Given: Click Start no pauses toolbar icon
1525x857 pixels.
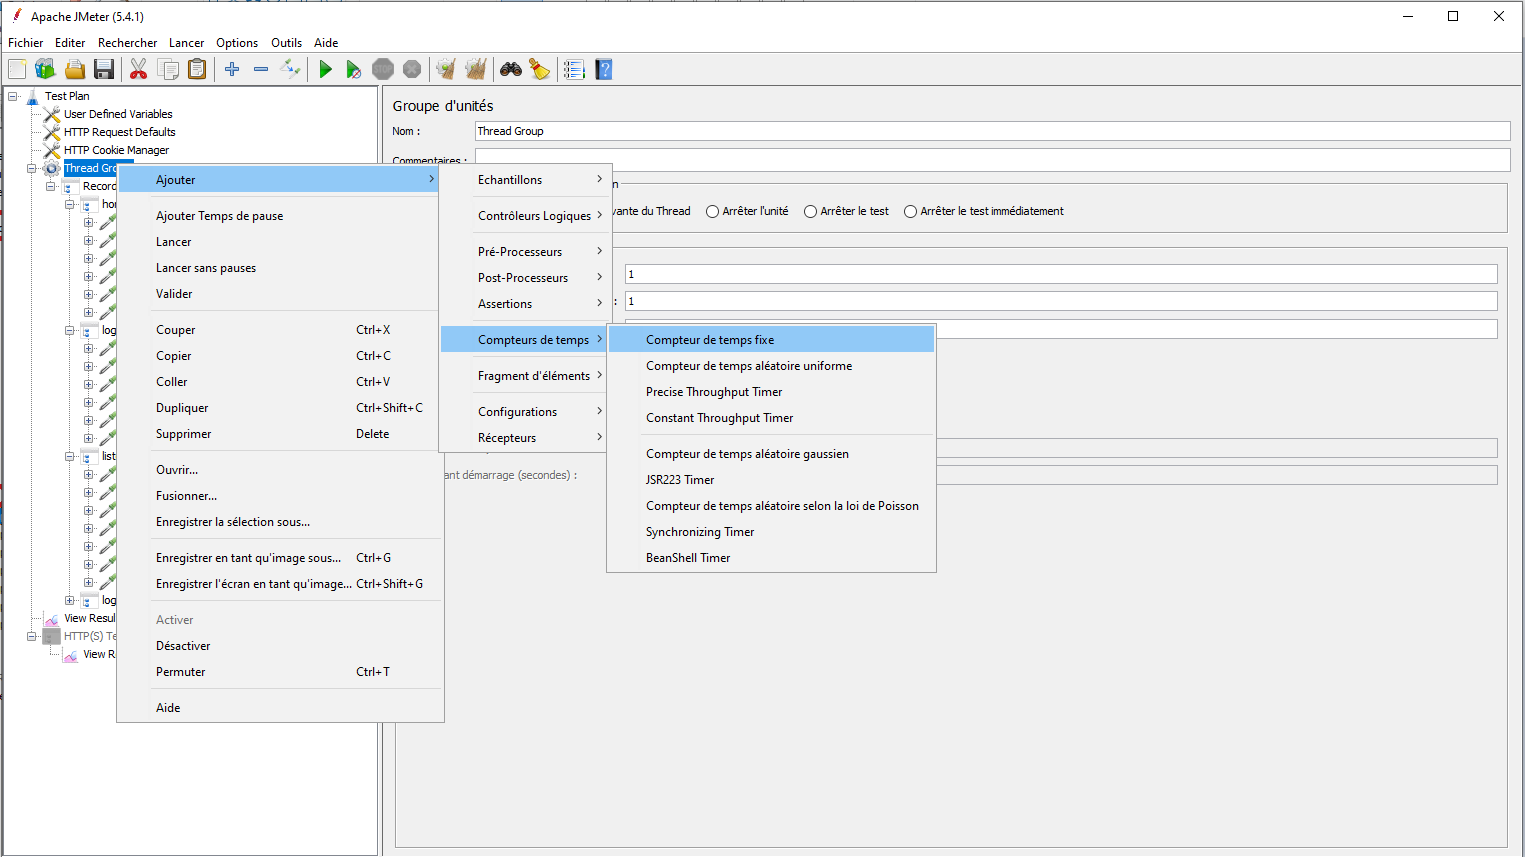Looking at the screenshot, I should (x=354, y=69).
